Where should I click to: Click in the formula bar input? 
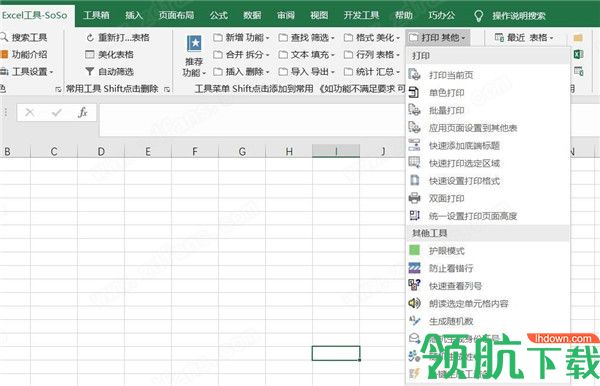pos(253,119)
